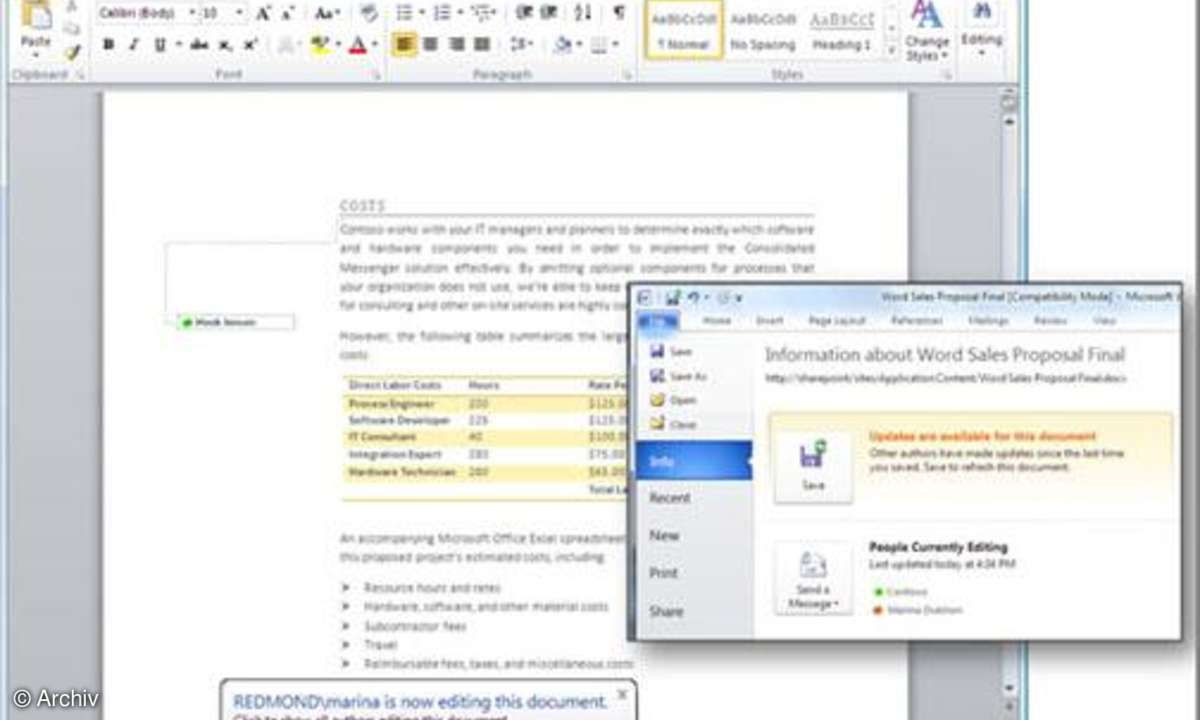Click the Send a Message envelope icon
1200x720 pixels.
(x=813, y=566)
